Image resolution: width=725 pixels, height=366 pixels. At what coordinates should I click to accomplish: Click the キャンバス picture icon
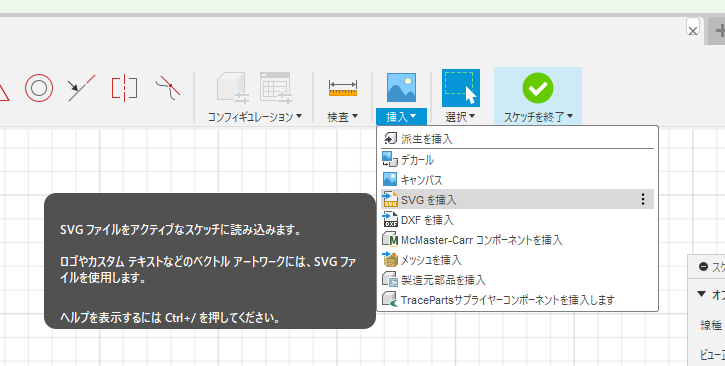pyautogui.click(x=390, y=179)
